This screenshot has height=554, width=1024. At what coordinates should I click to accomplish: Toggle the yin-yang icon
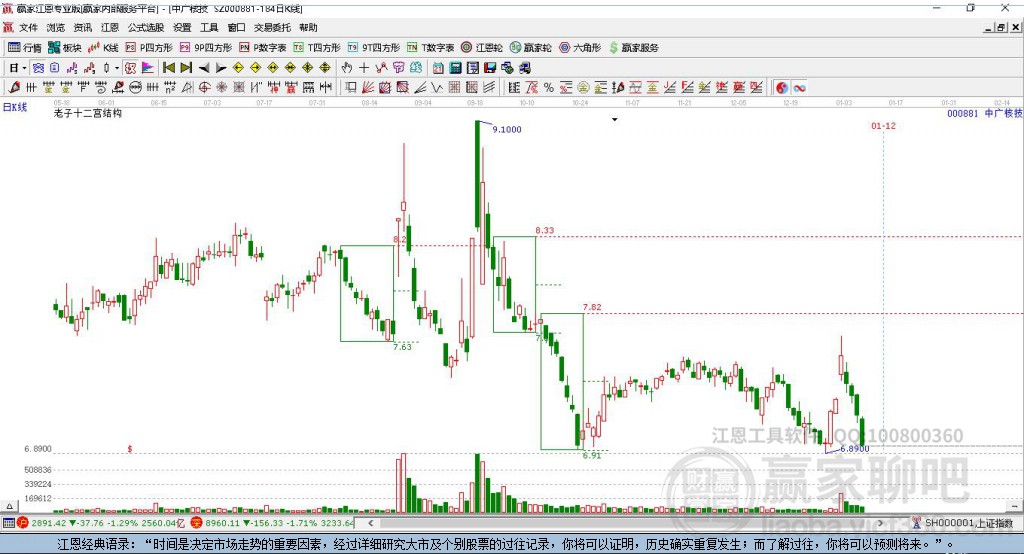pyautogui.click(x=782, y=87)
